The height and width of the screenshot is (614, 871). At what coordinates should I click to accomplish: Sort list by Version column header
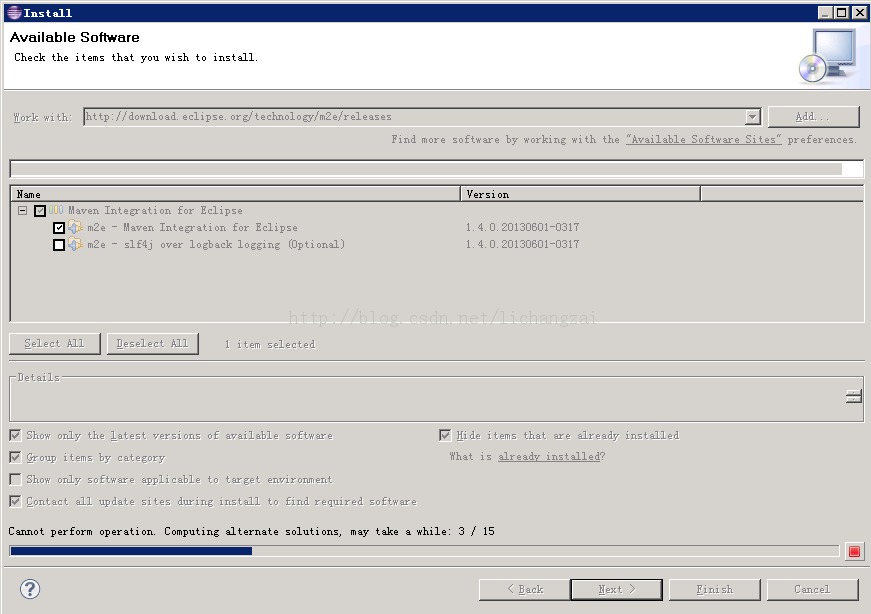pyautogui.click(x=580, y=194)
